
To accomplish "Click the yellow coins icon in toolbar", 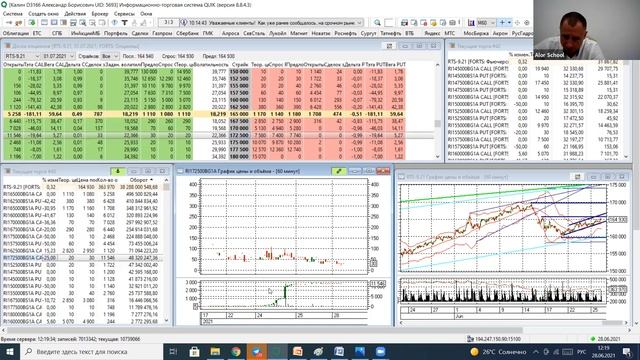I will pyautogui.click(x=433, y=23).
